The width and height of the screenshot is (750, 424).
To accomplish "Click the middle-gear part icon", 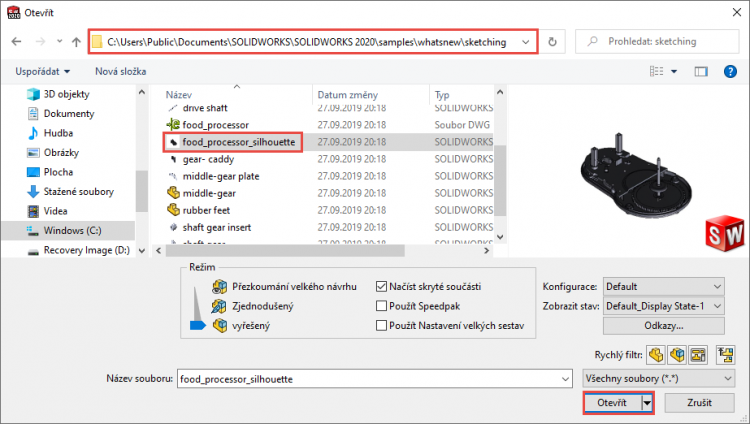I will pos(173,193).
